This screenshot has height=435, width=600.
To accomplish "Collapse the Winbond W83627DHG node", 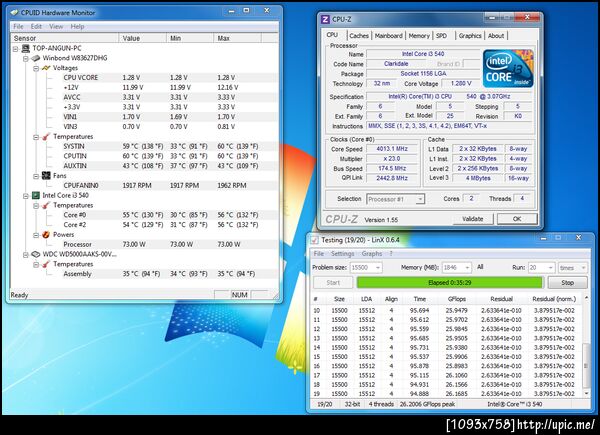I will (x=26, y=59).
